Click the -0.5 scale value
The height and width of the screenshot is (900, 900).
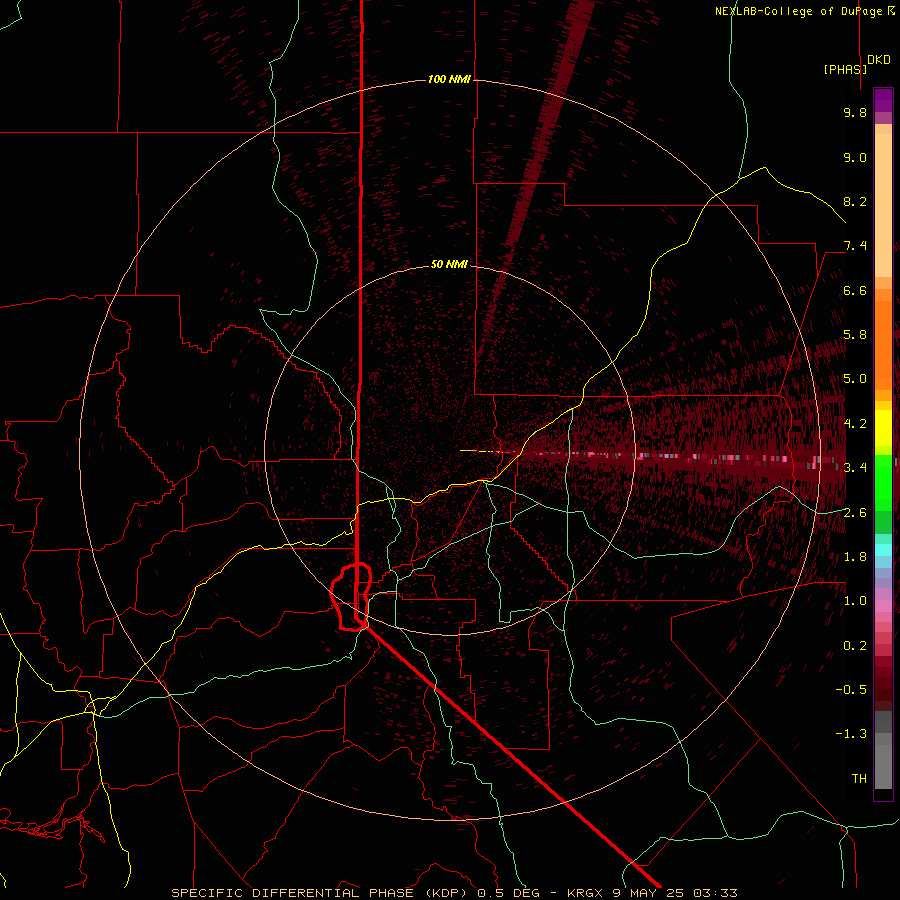click(x=851, y=689)
